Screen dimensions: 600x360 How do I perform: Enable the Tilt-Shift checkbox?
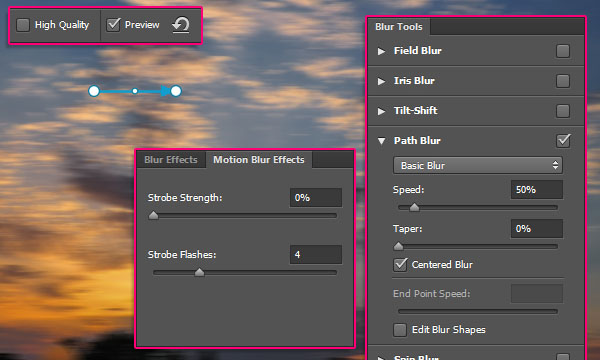point(562,111)
